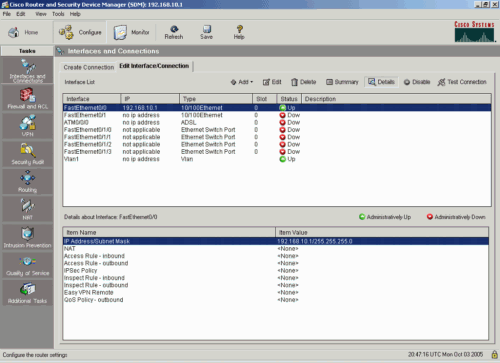Click the Slot column header
500x363 pixels.
point(265,99)
